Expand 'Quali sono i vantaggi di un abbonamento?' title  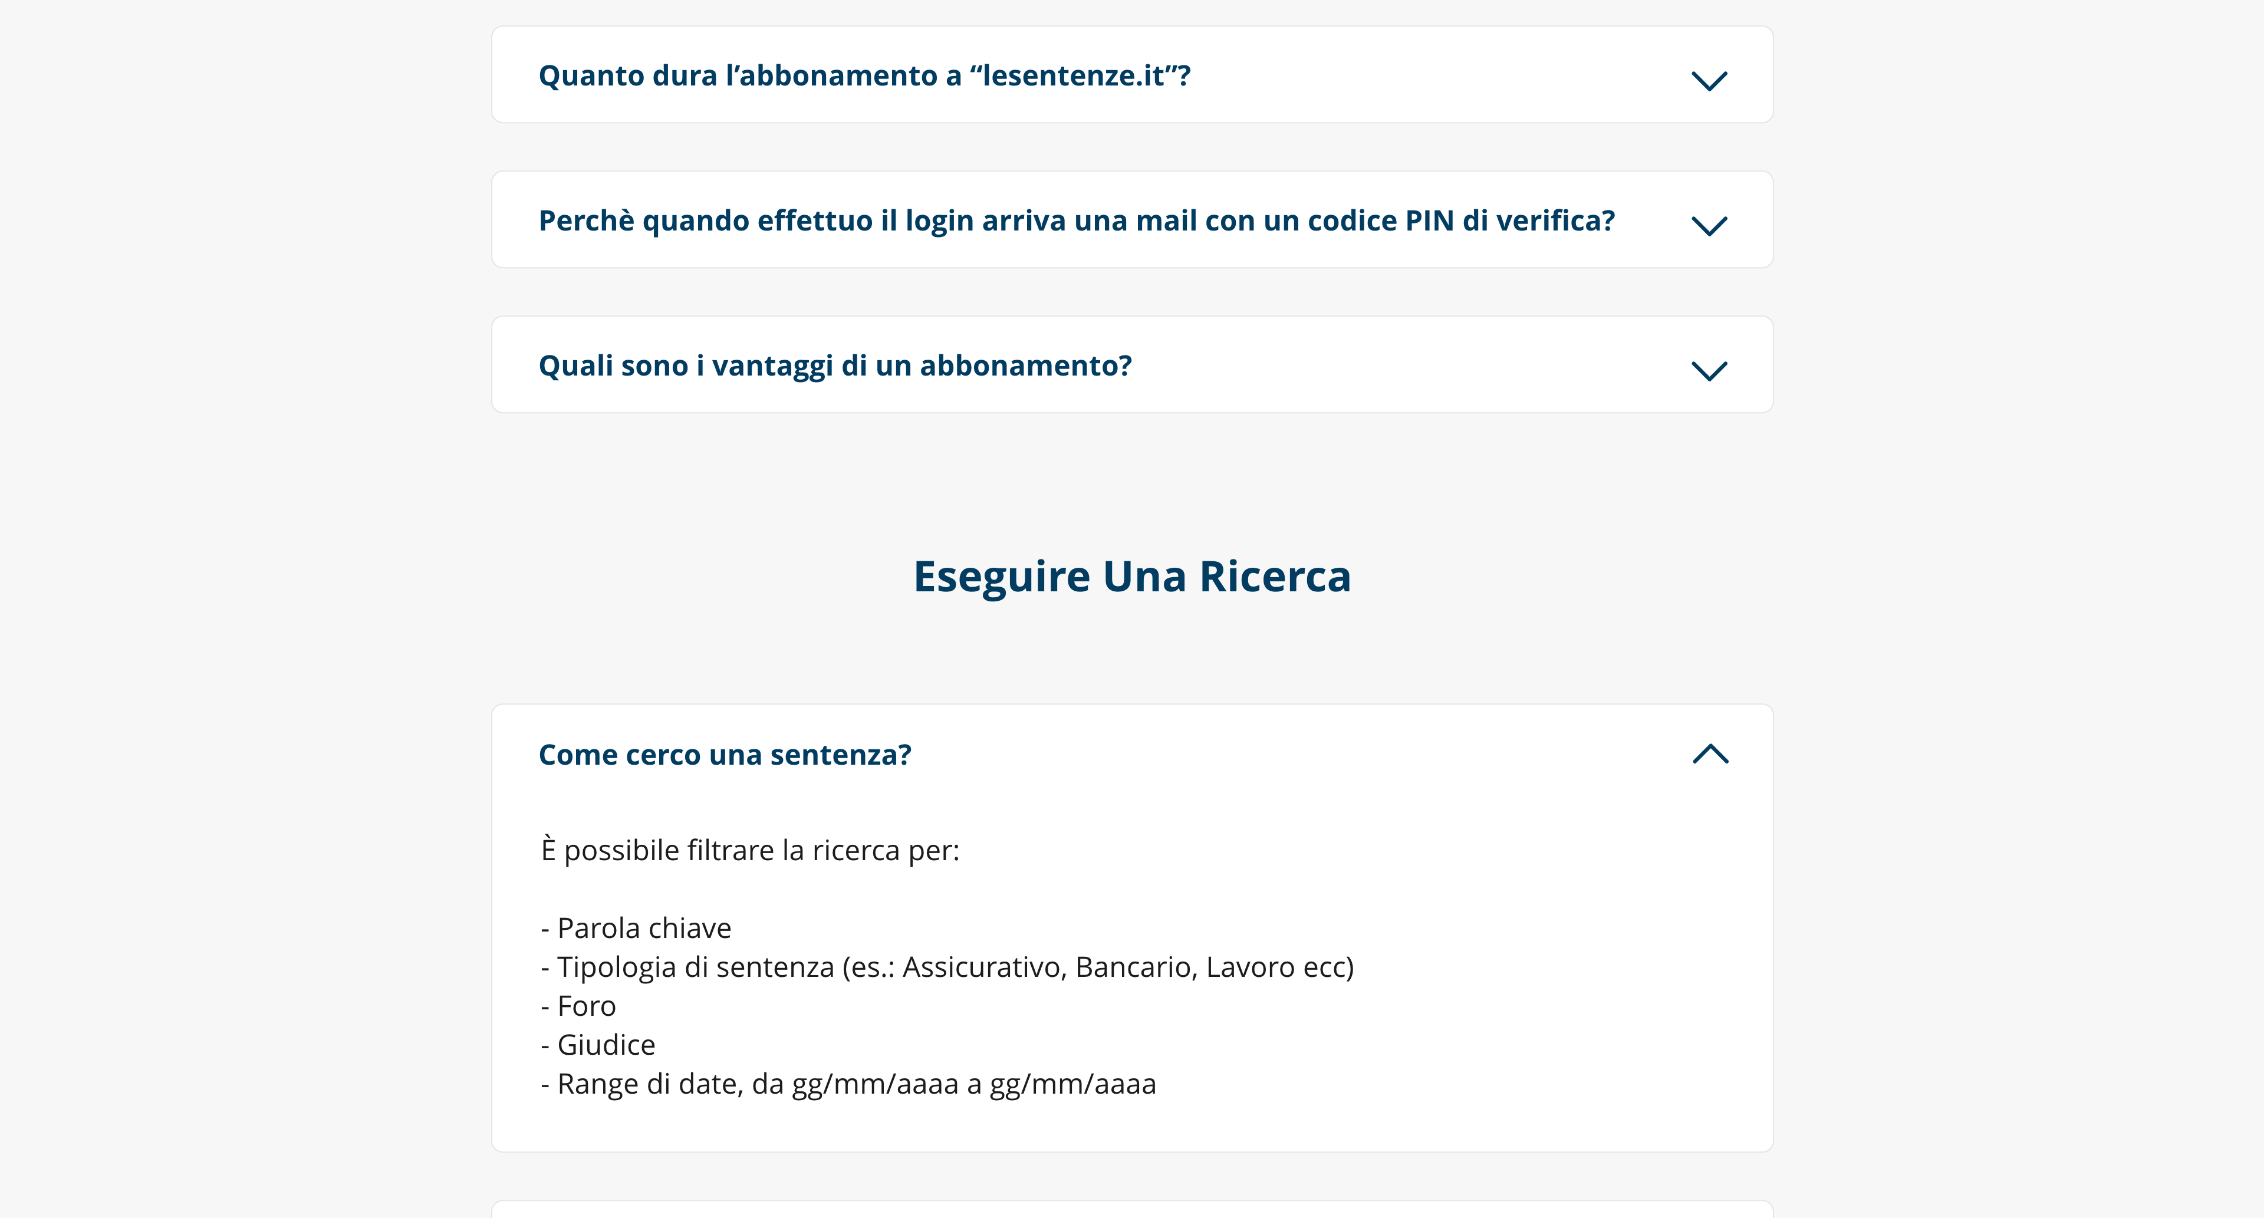(x=835, y=366)
